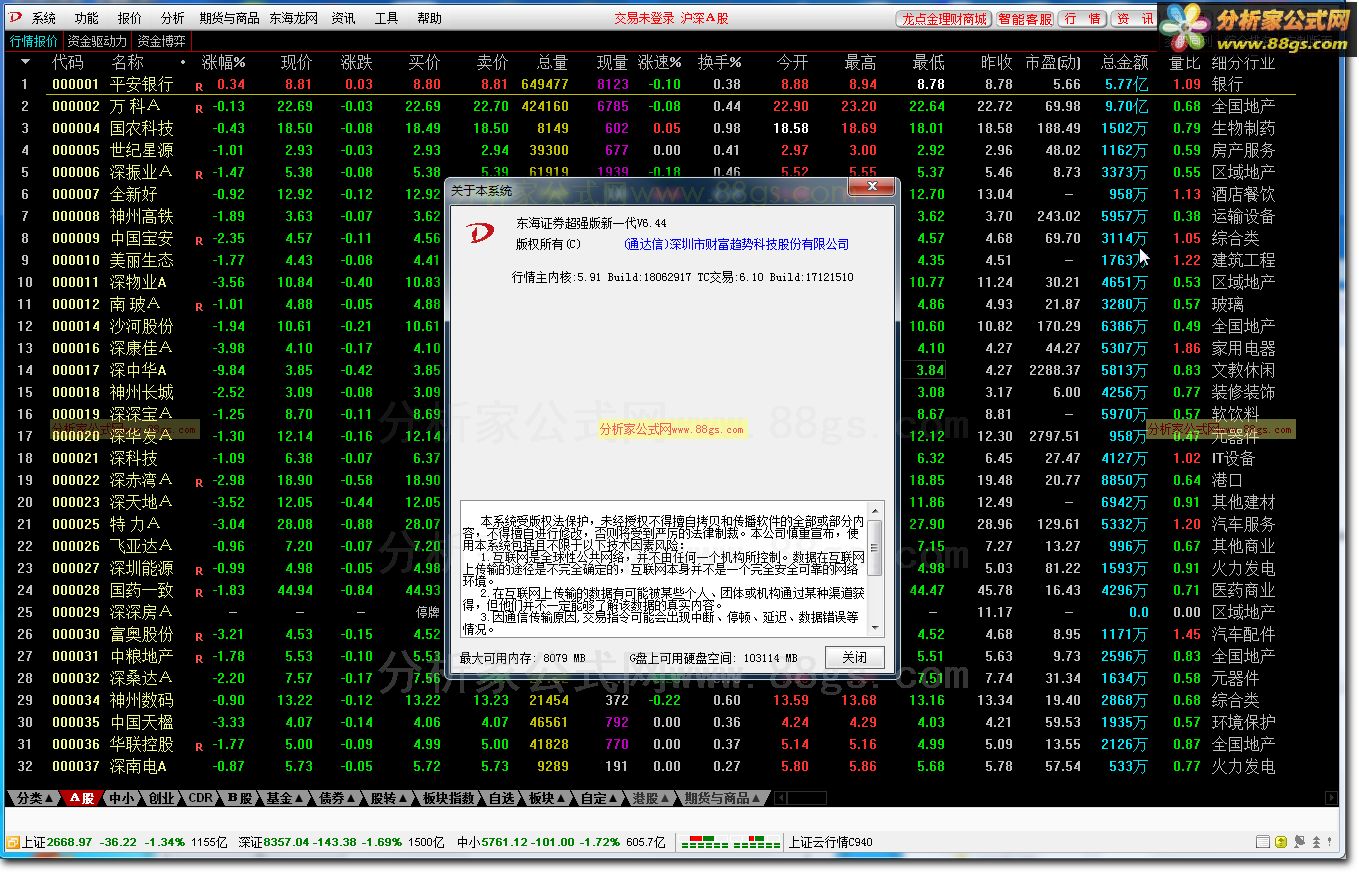Select the 华联控股 stock name

[x=141, y=744]
